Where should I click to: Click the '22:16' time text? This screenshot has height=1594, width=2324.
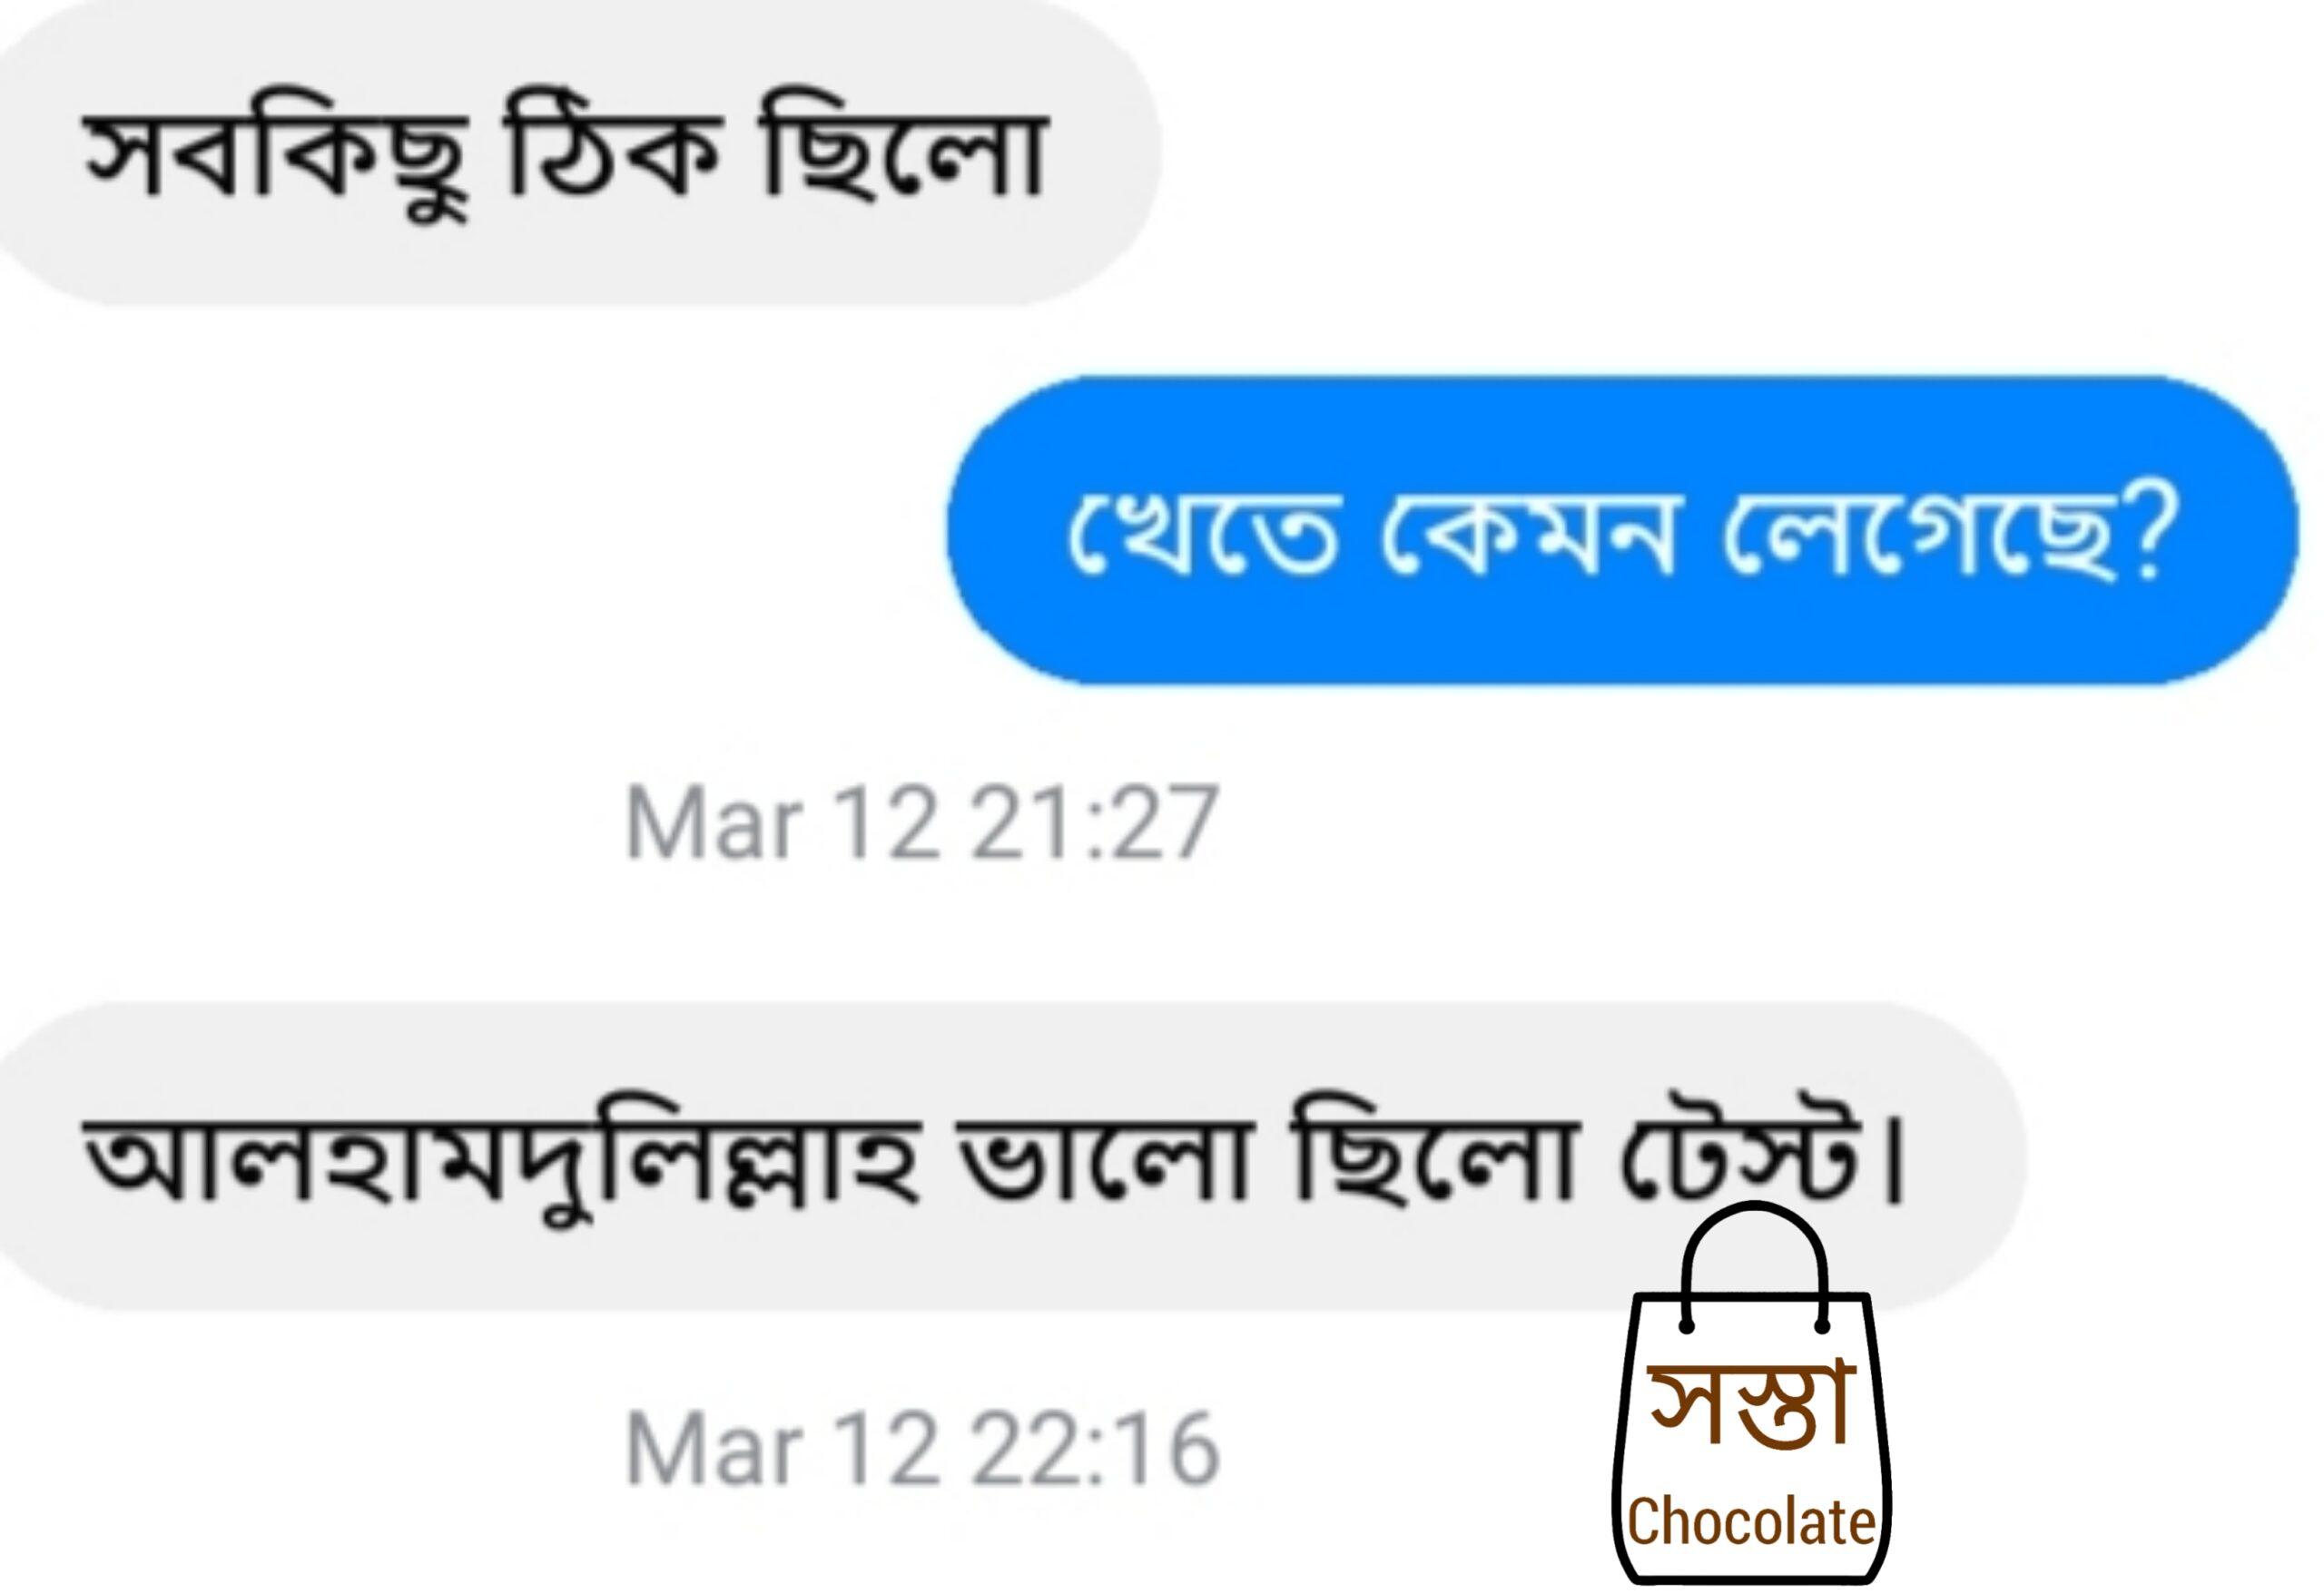[1095, 1449]
